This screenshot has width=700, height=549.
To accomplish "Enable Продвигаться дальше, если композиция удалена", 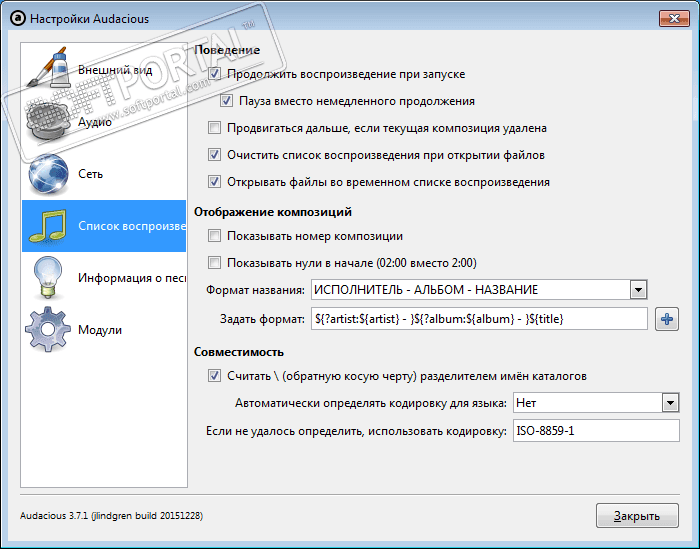I will click(215, 128).
